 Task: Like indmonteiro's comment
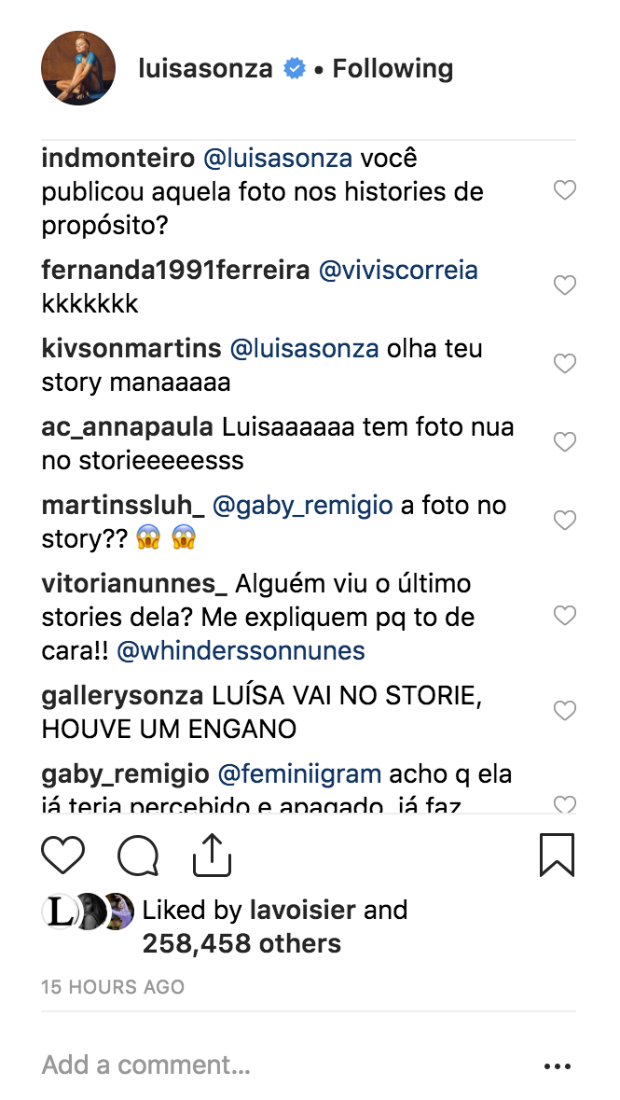coord(565,190)
